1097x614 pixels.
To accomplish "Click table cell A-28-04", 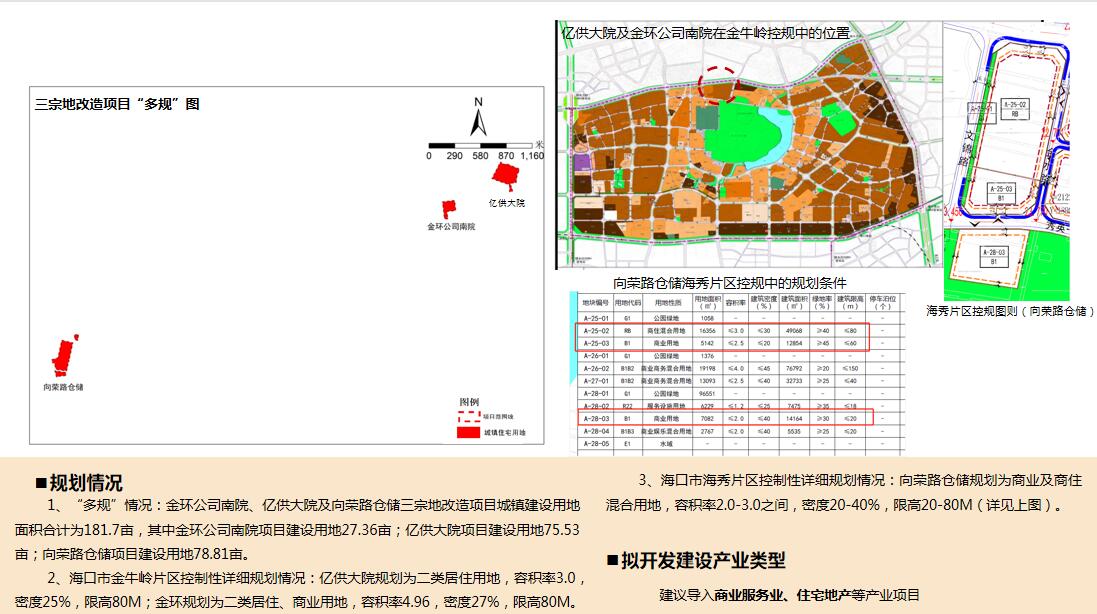I will pyautogui.click(x=596, y=431).
